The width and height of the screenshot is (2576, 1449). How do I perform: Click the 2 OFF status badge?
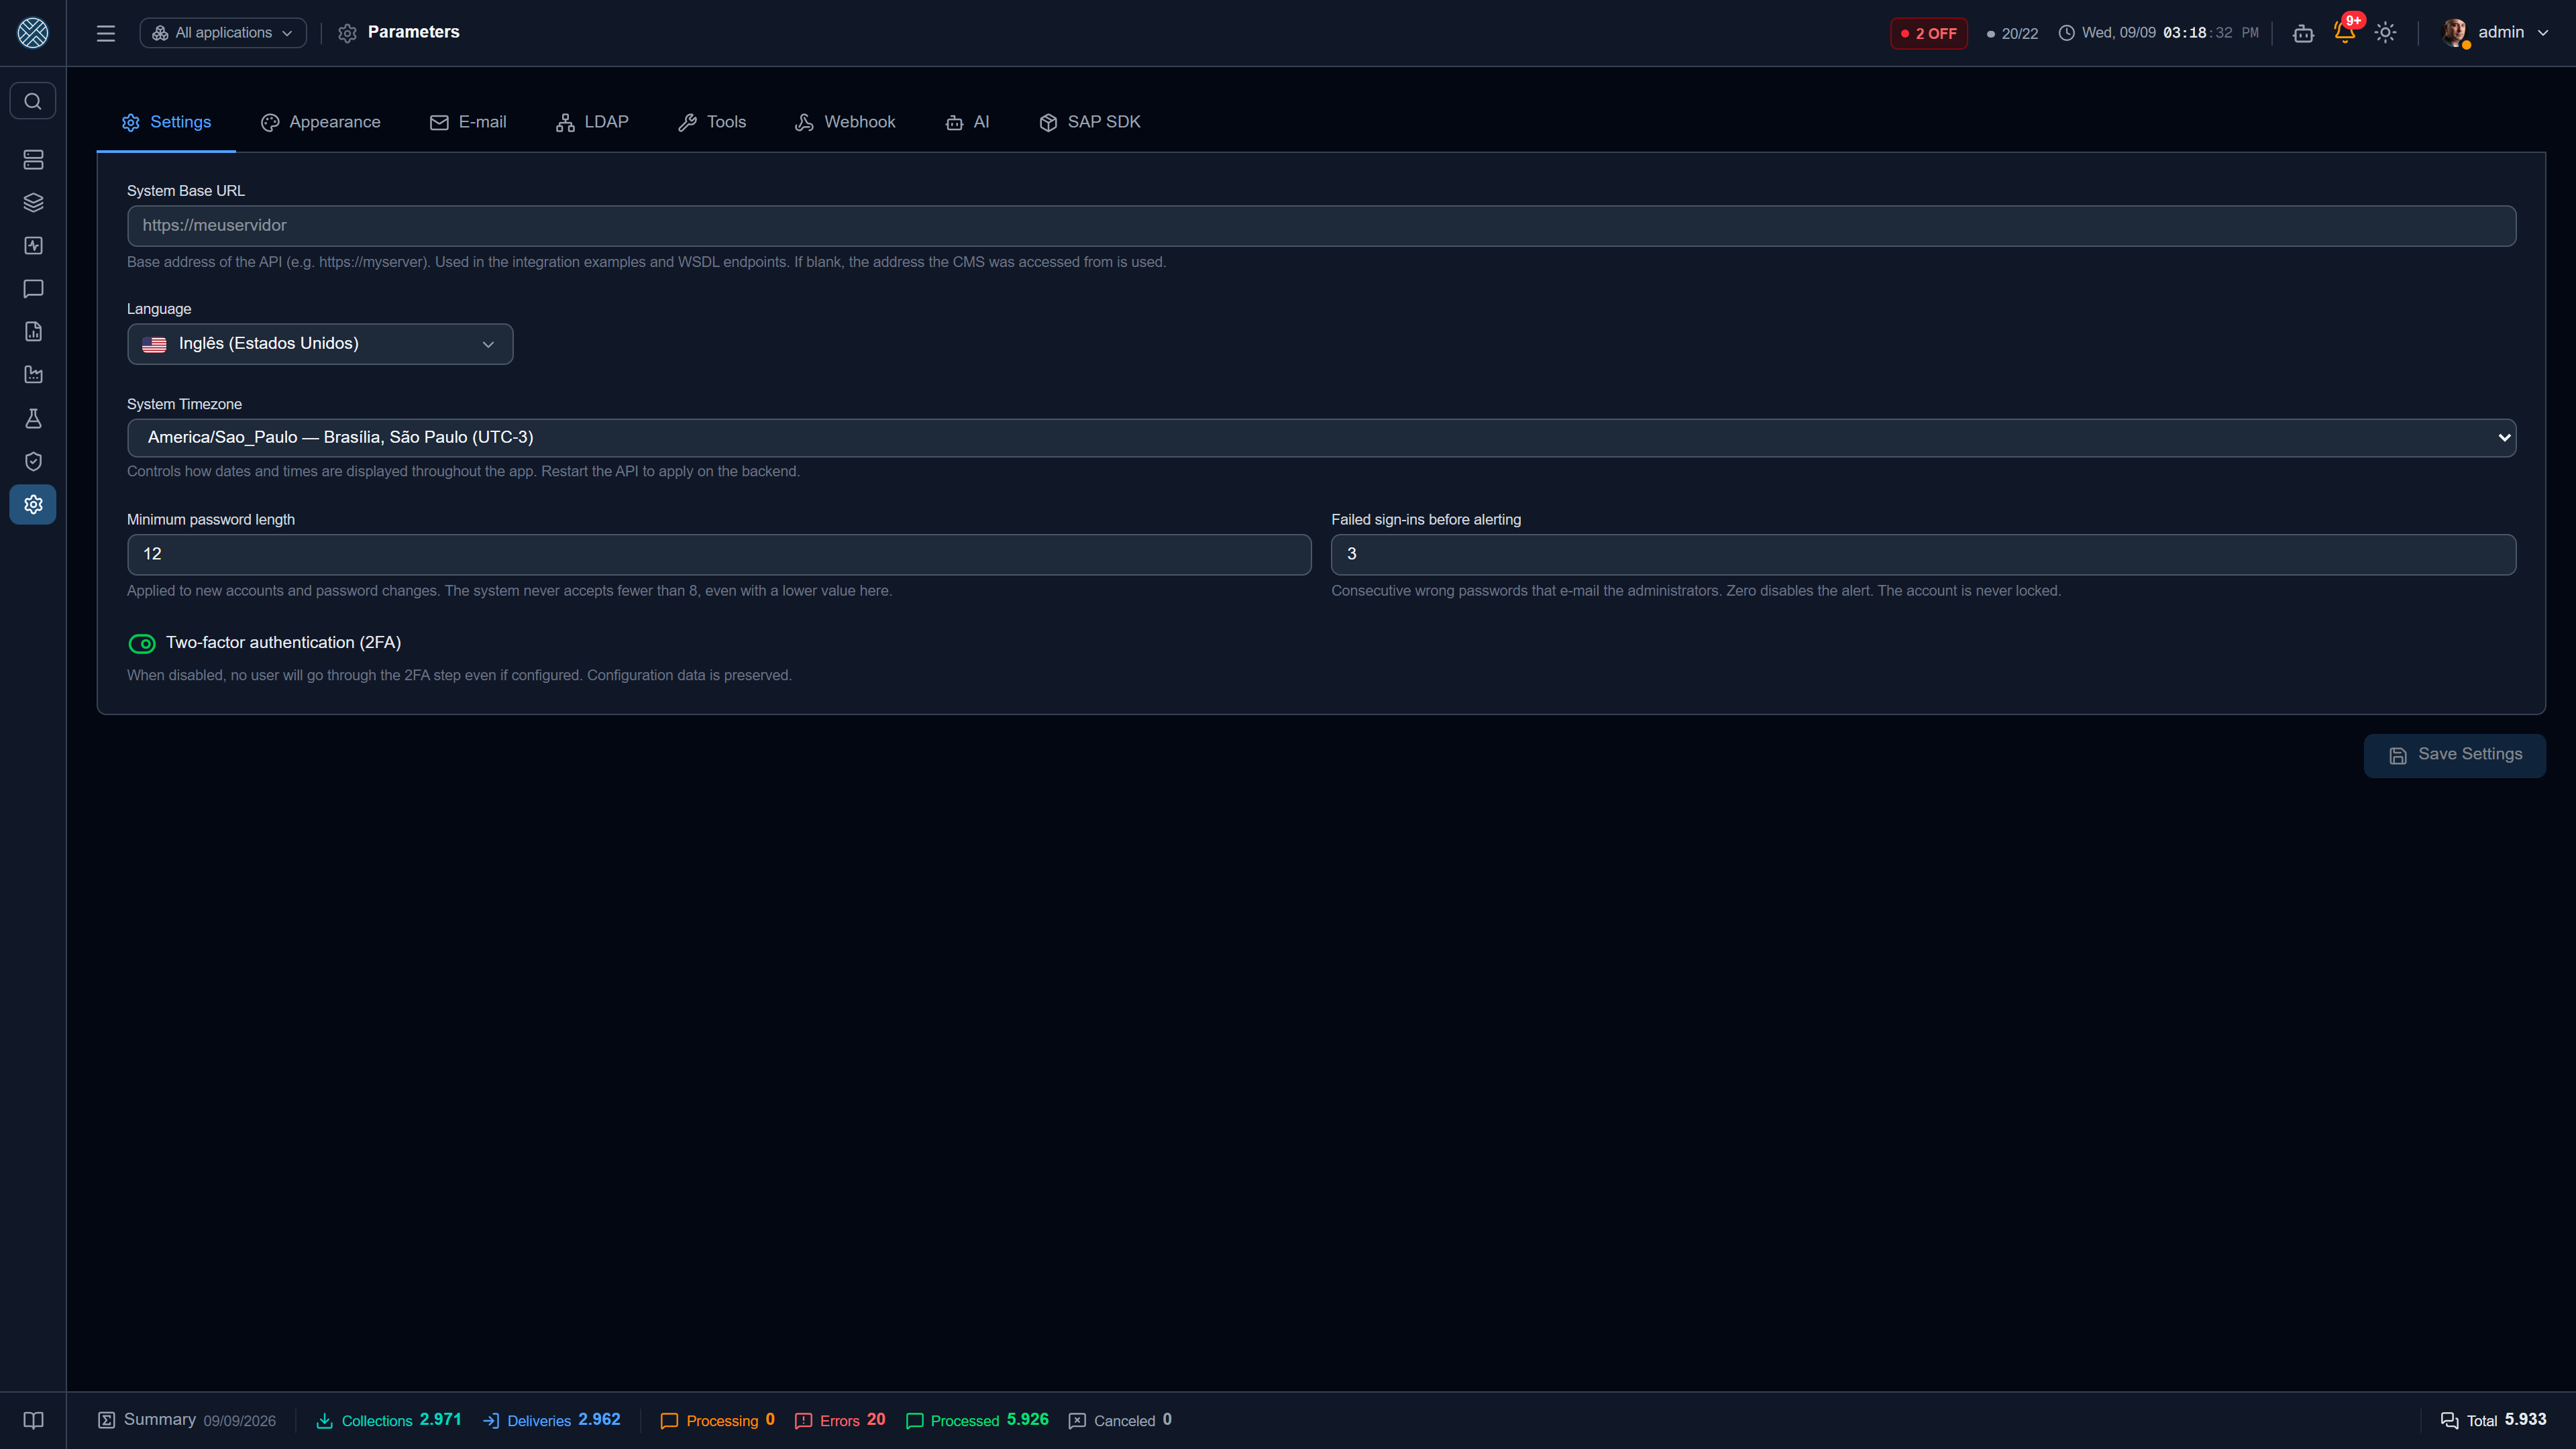coord(1928,33)
